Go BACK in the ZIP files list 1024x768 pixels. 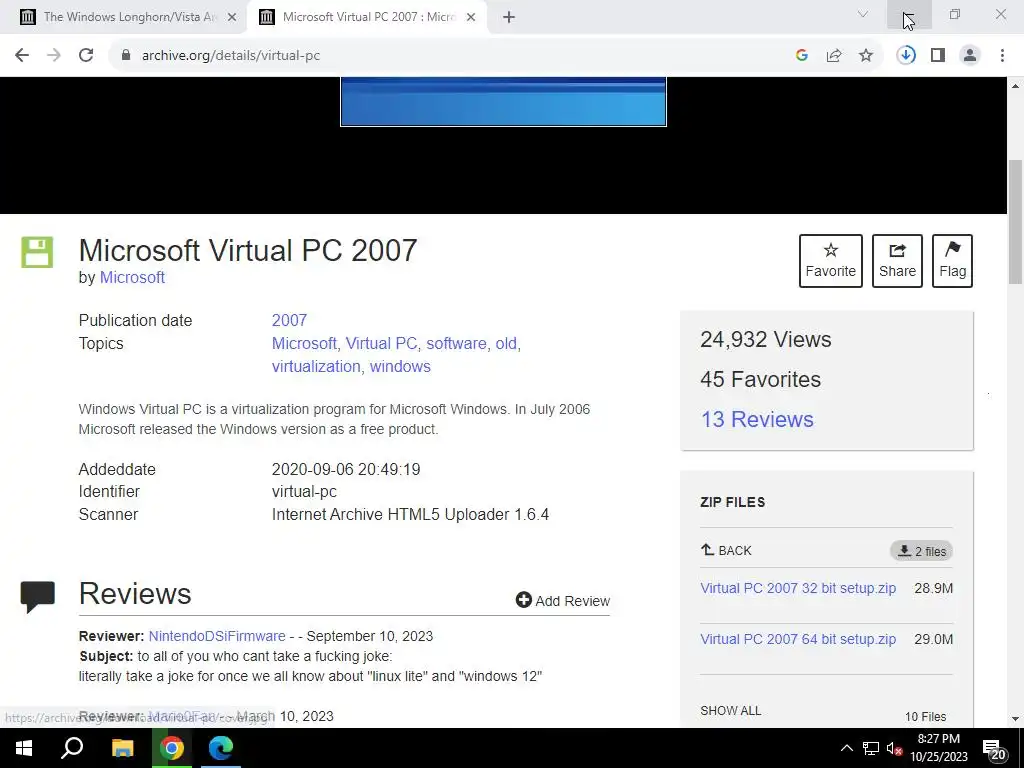(x=726, y=551)
